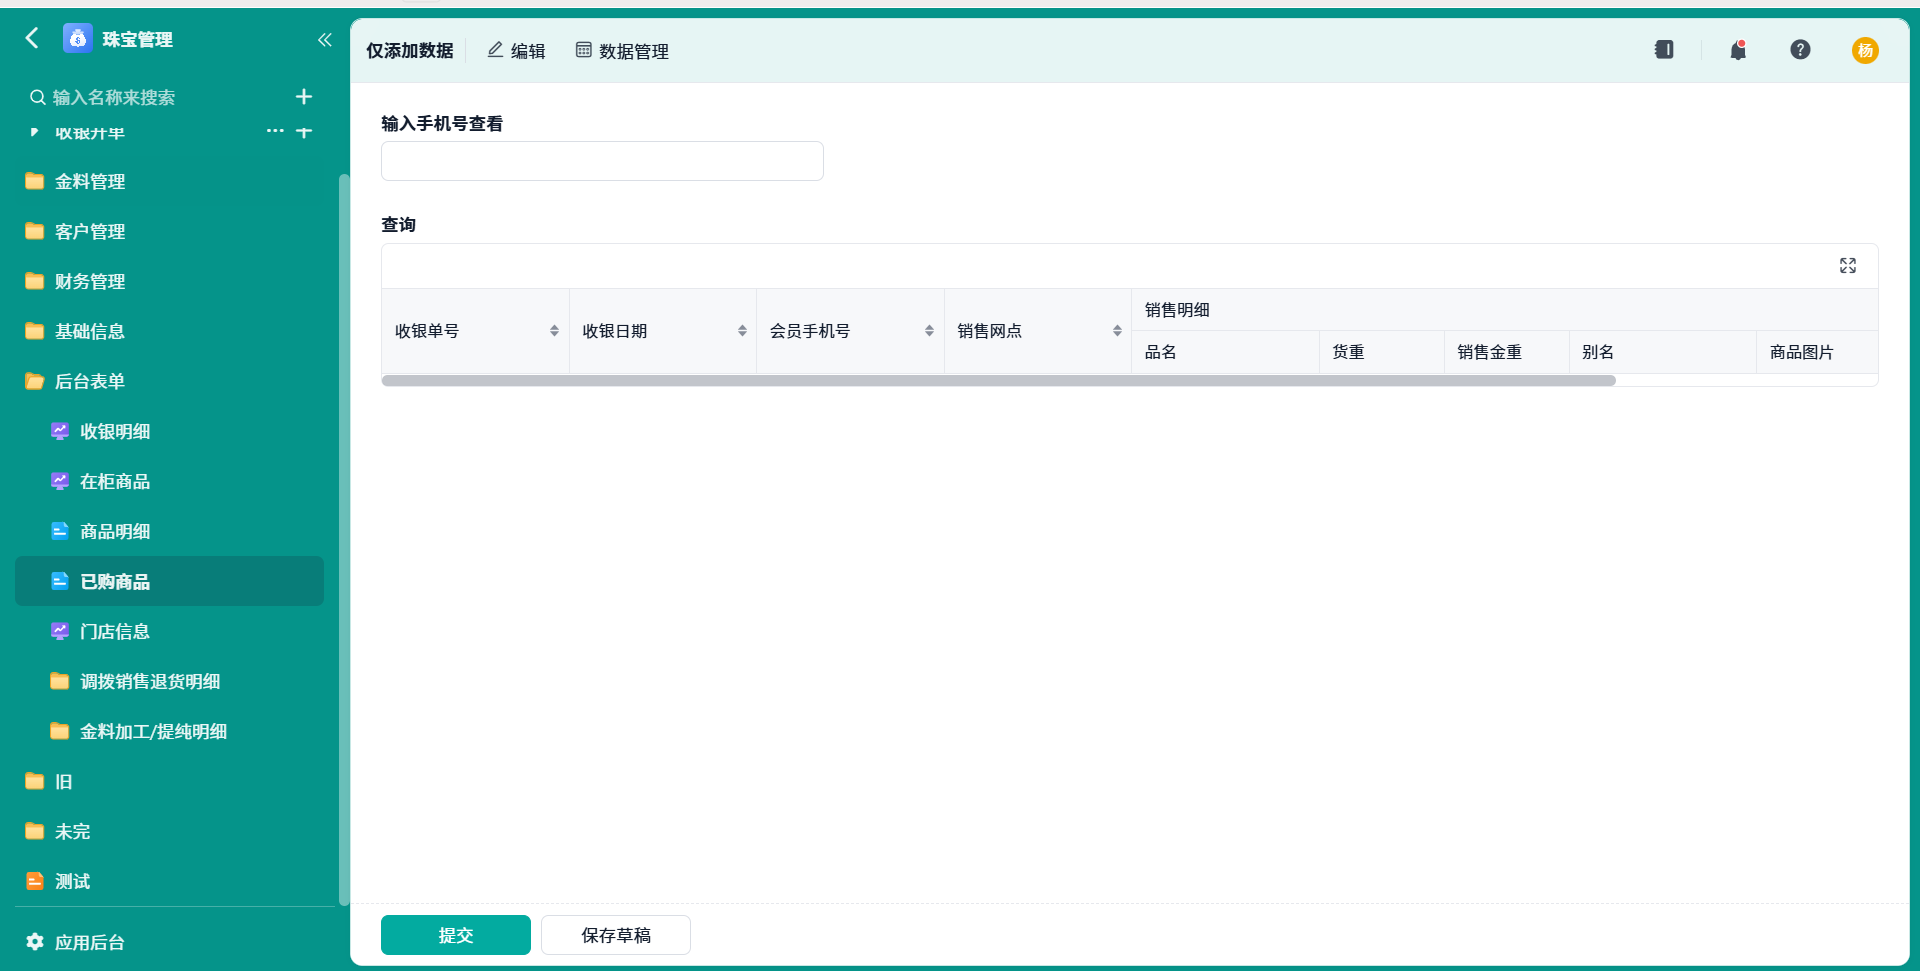Click the 会员手机号 column header text

coord(810,331)
